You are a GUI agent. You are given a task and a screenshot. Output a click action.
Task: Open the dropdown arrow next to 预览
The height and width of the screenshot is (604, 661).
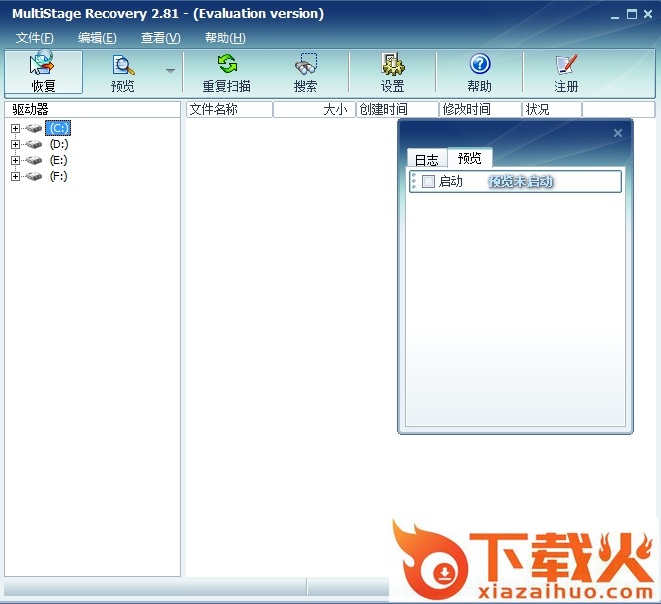(x=170, y=71)
